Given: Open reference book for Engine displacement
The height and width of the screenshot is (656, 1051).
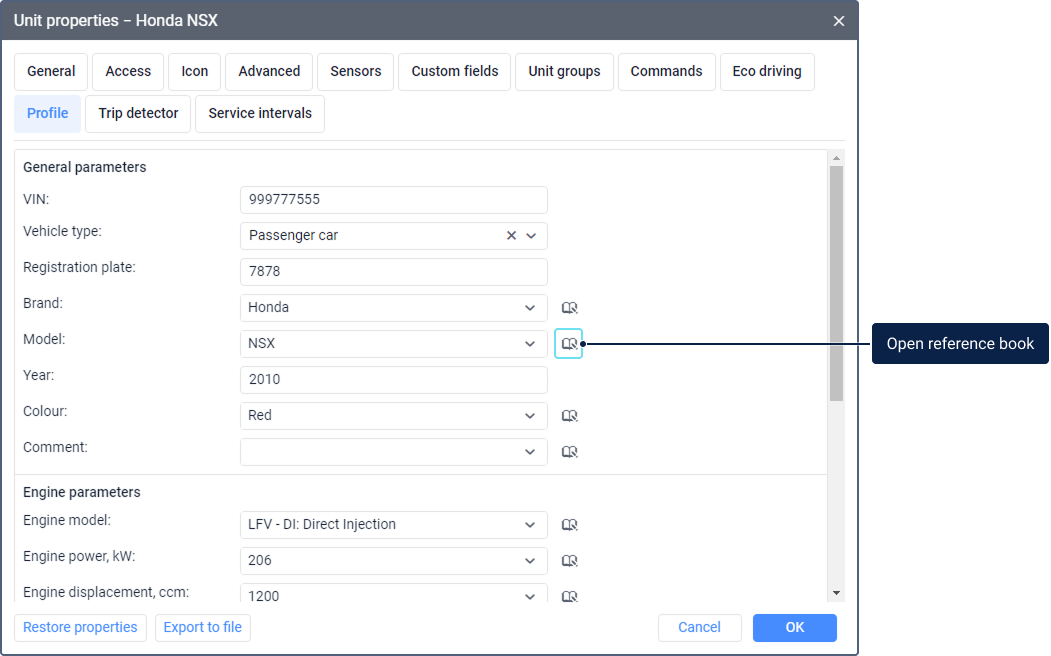Looking at the screenshot, I should (569, 596).
